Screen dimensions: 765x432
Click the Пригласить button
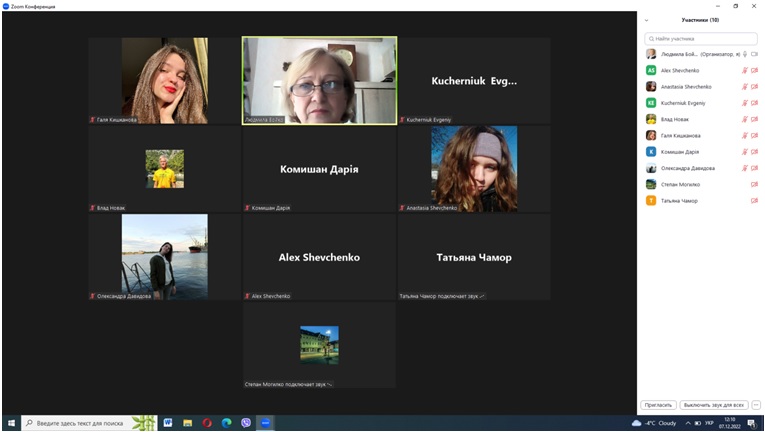(658, 405)
